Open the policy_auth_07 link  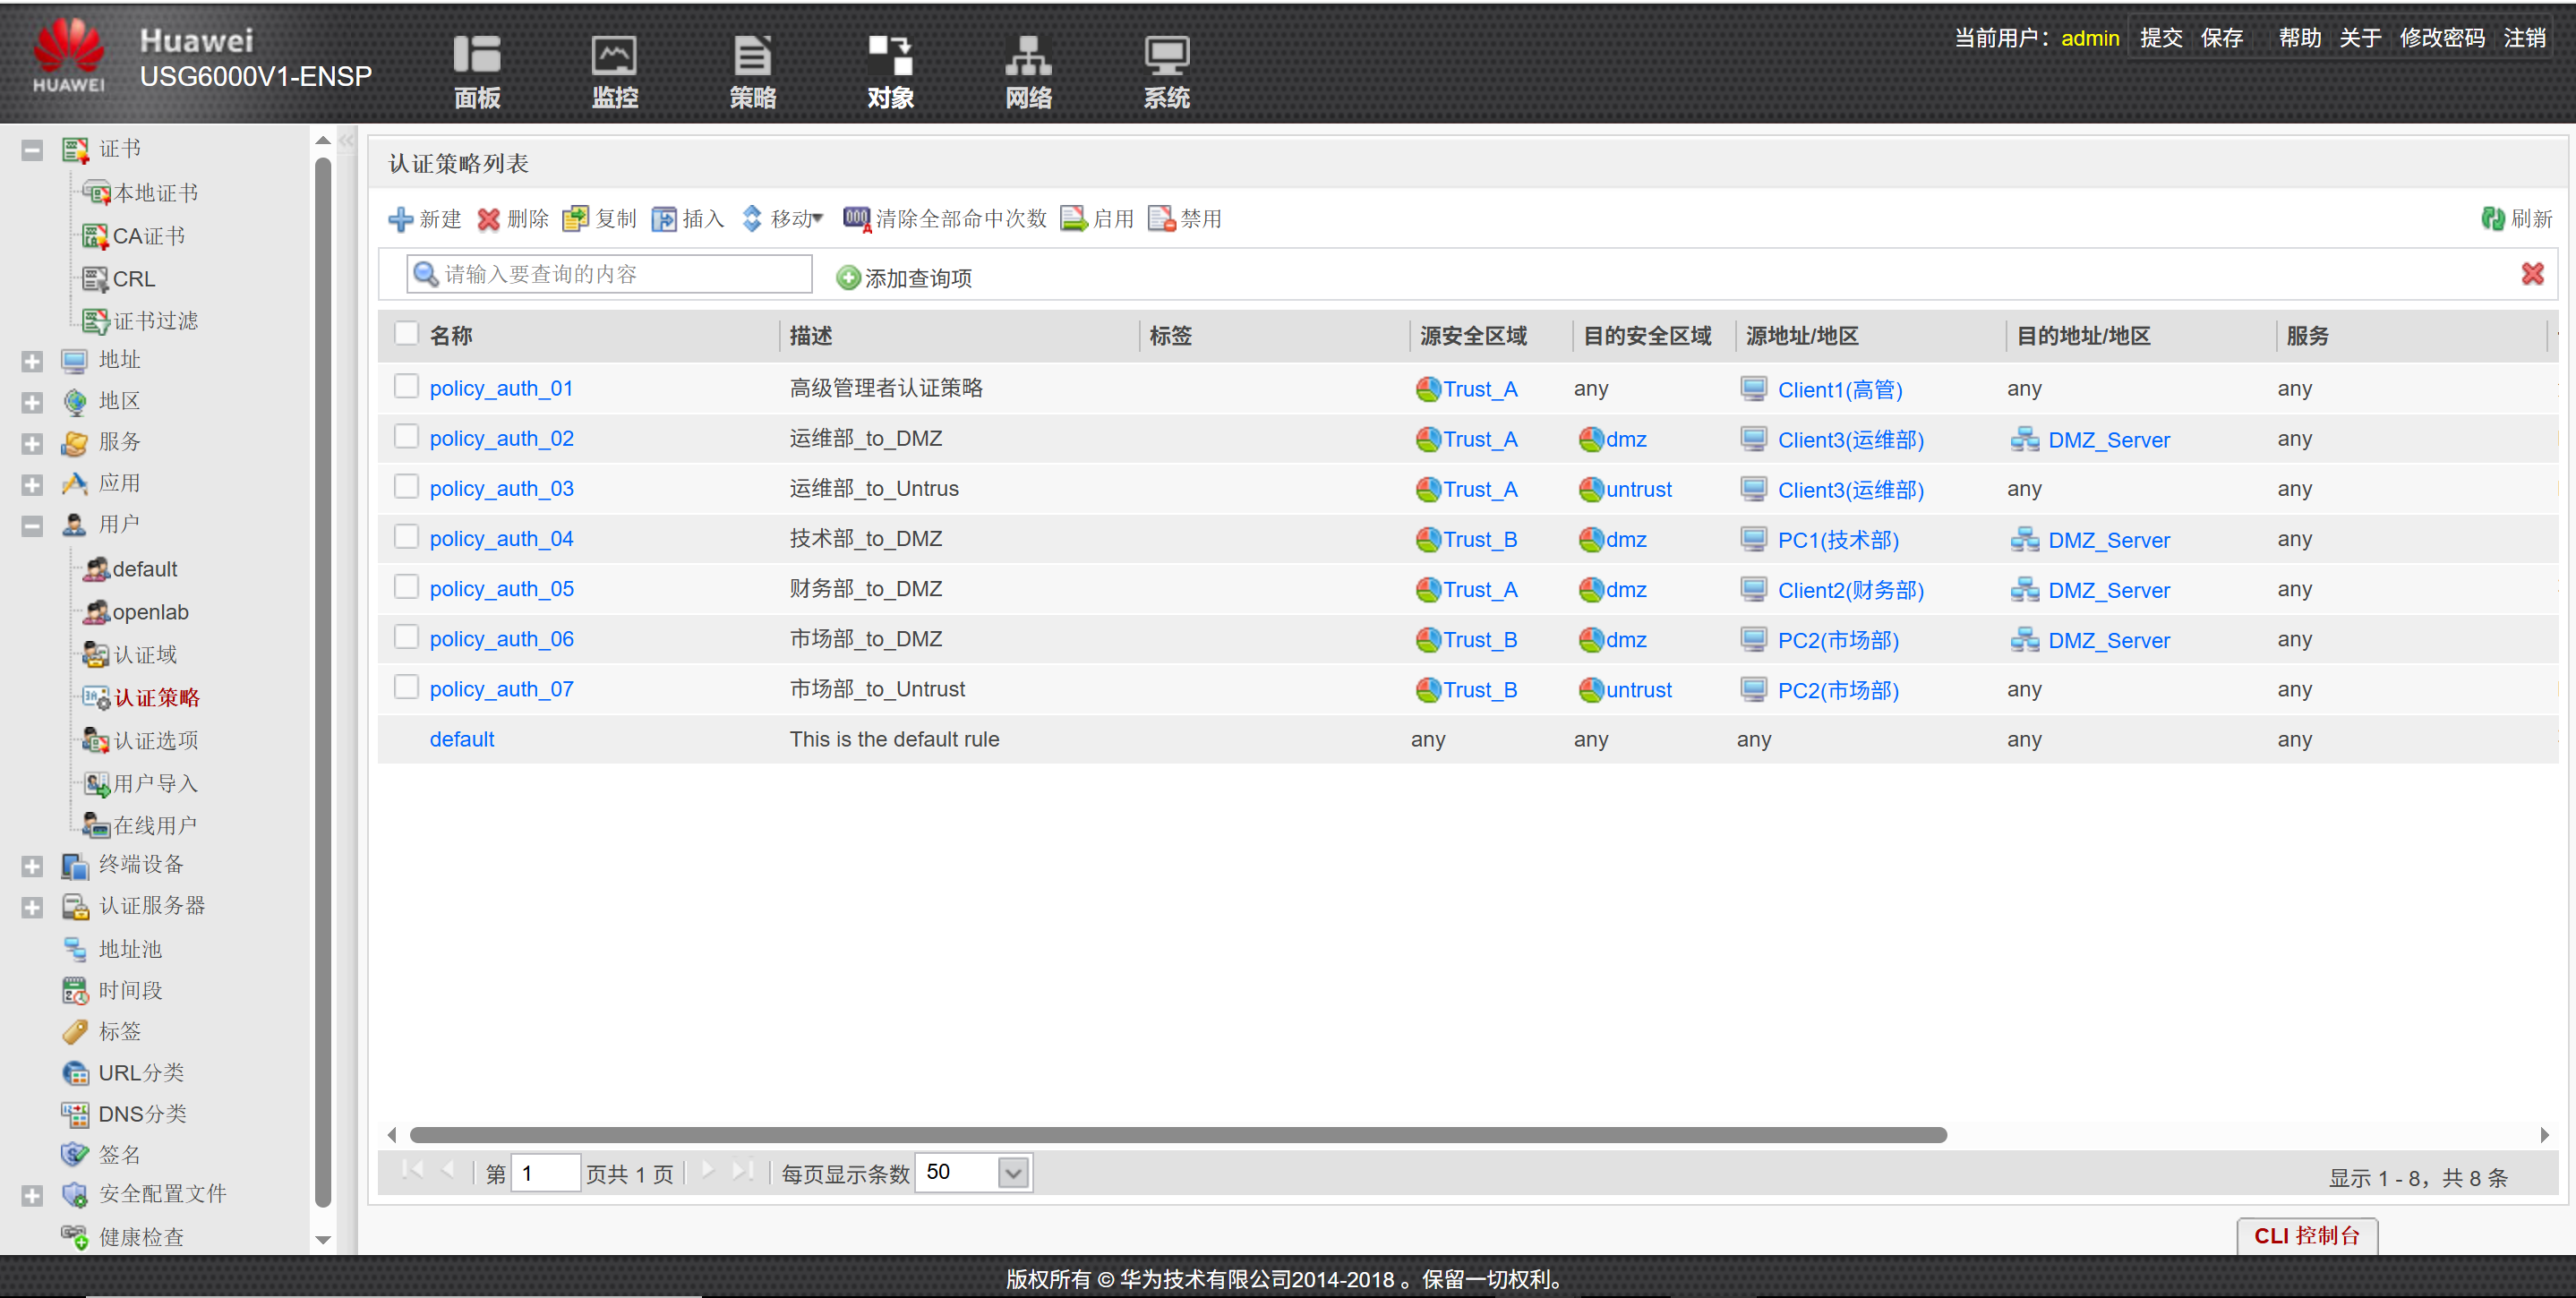point(501,689)
